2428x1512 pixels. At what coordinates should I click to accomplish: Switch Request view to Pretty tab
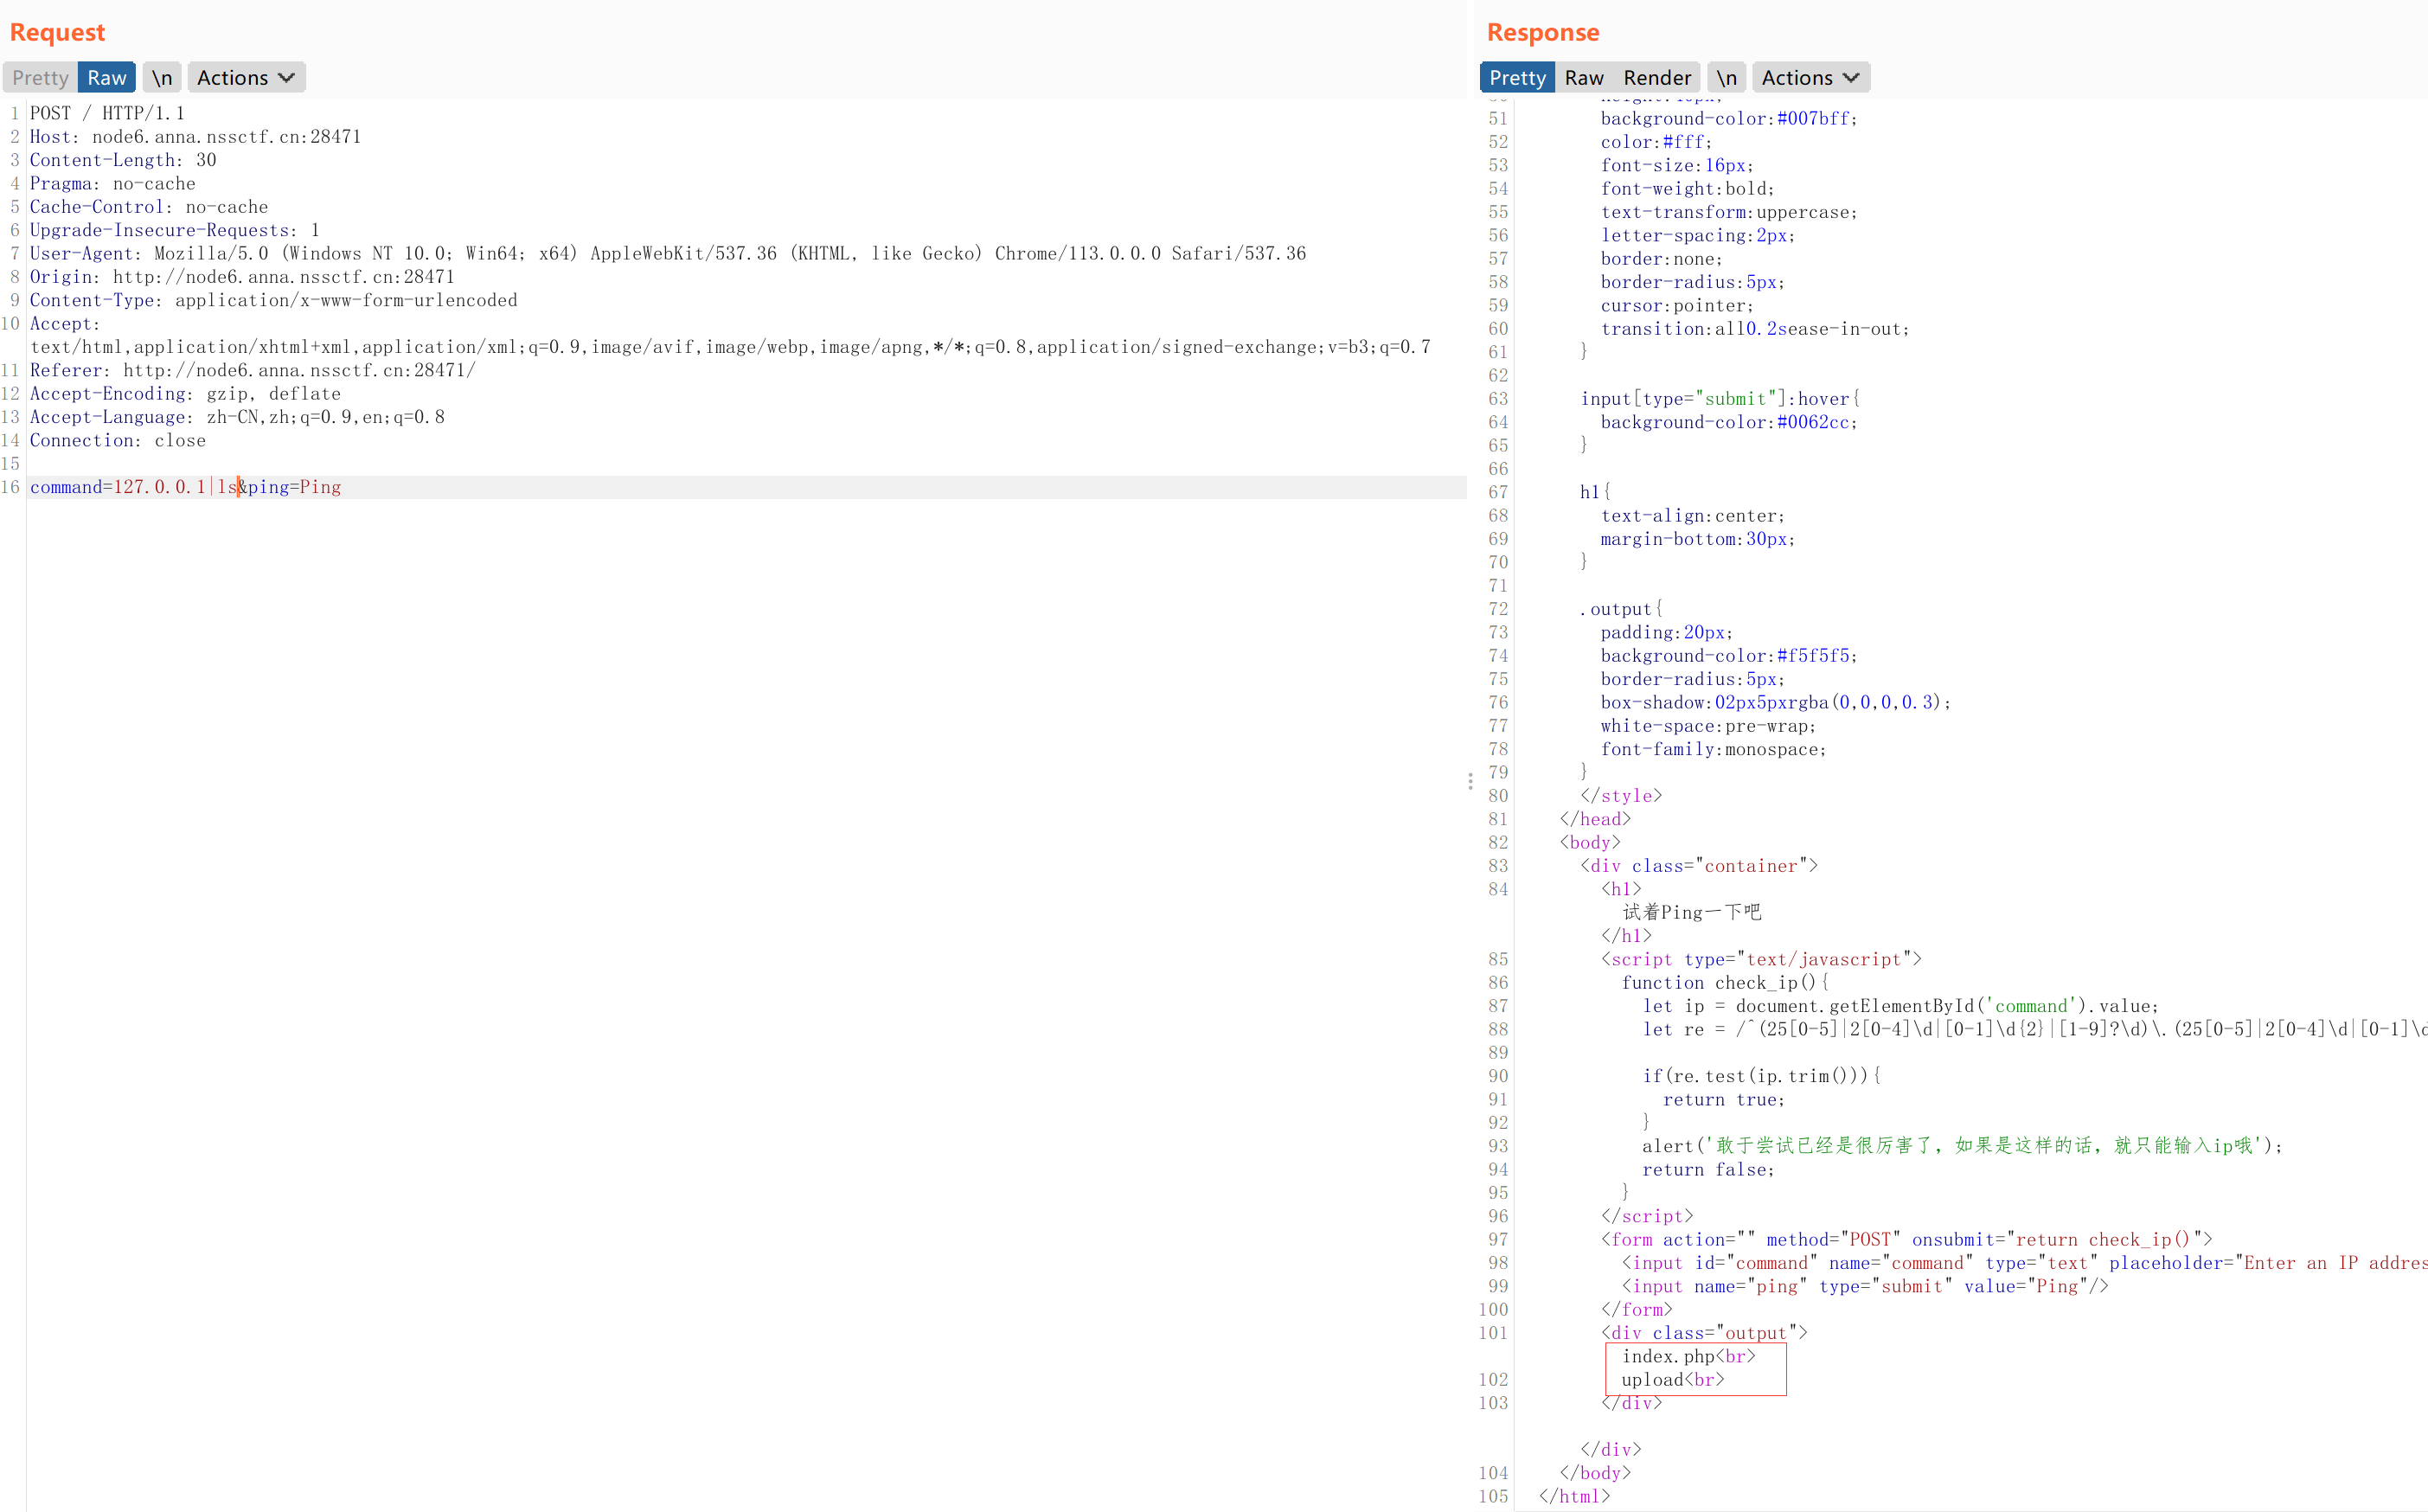[x=40, y=78]
